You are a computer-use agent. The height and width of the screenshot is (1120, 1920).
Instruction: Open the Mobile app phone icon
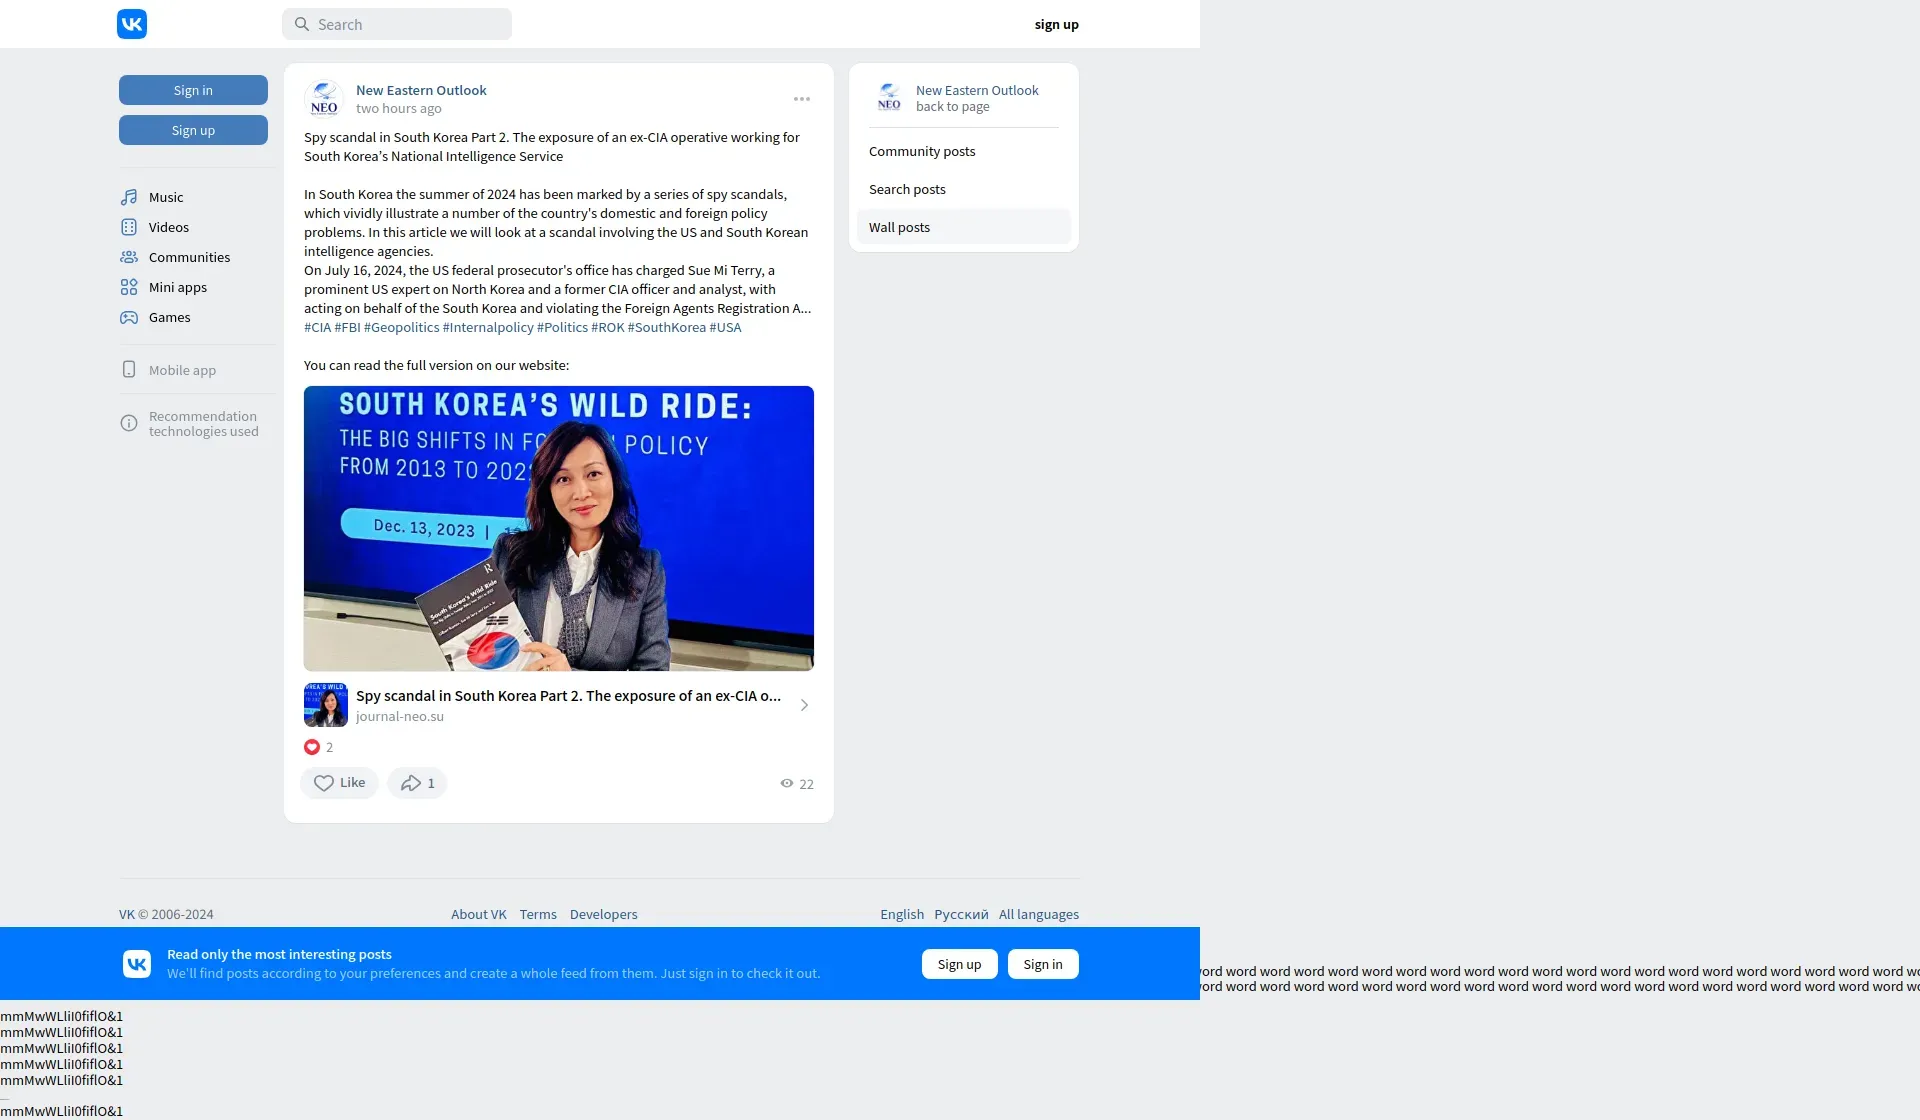coord(129,369)
